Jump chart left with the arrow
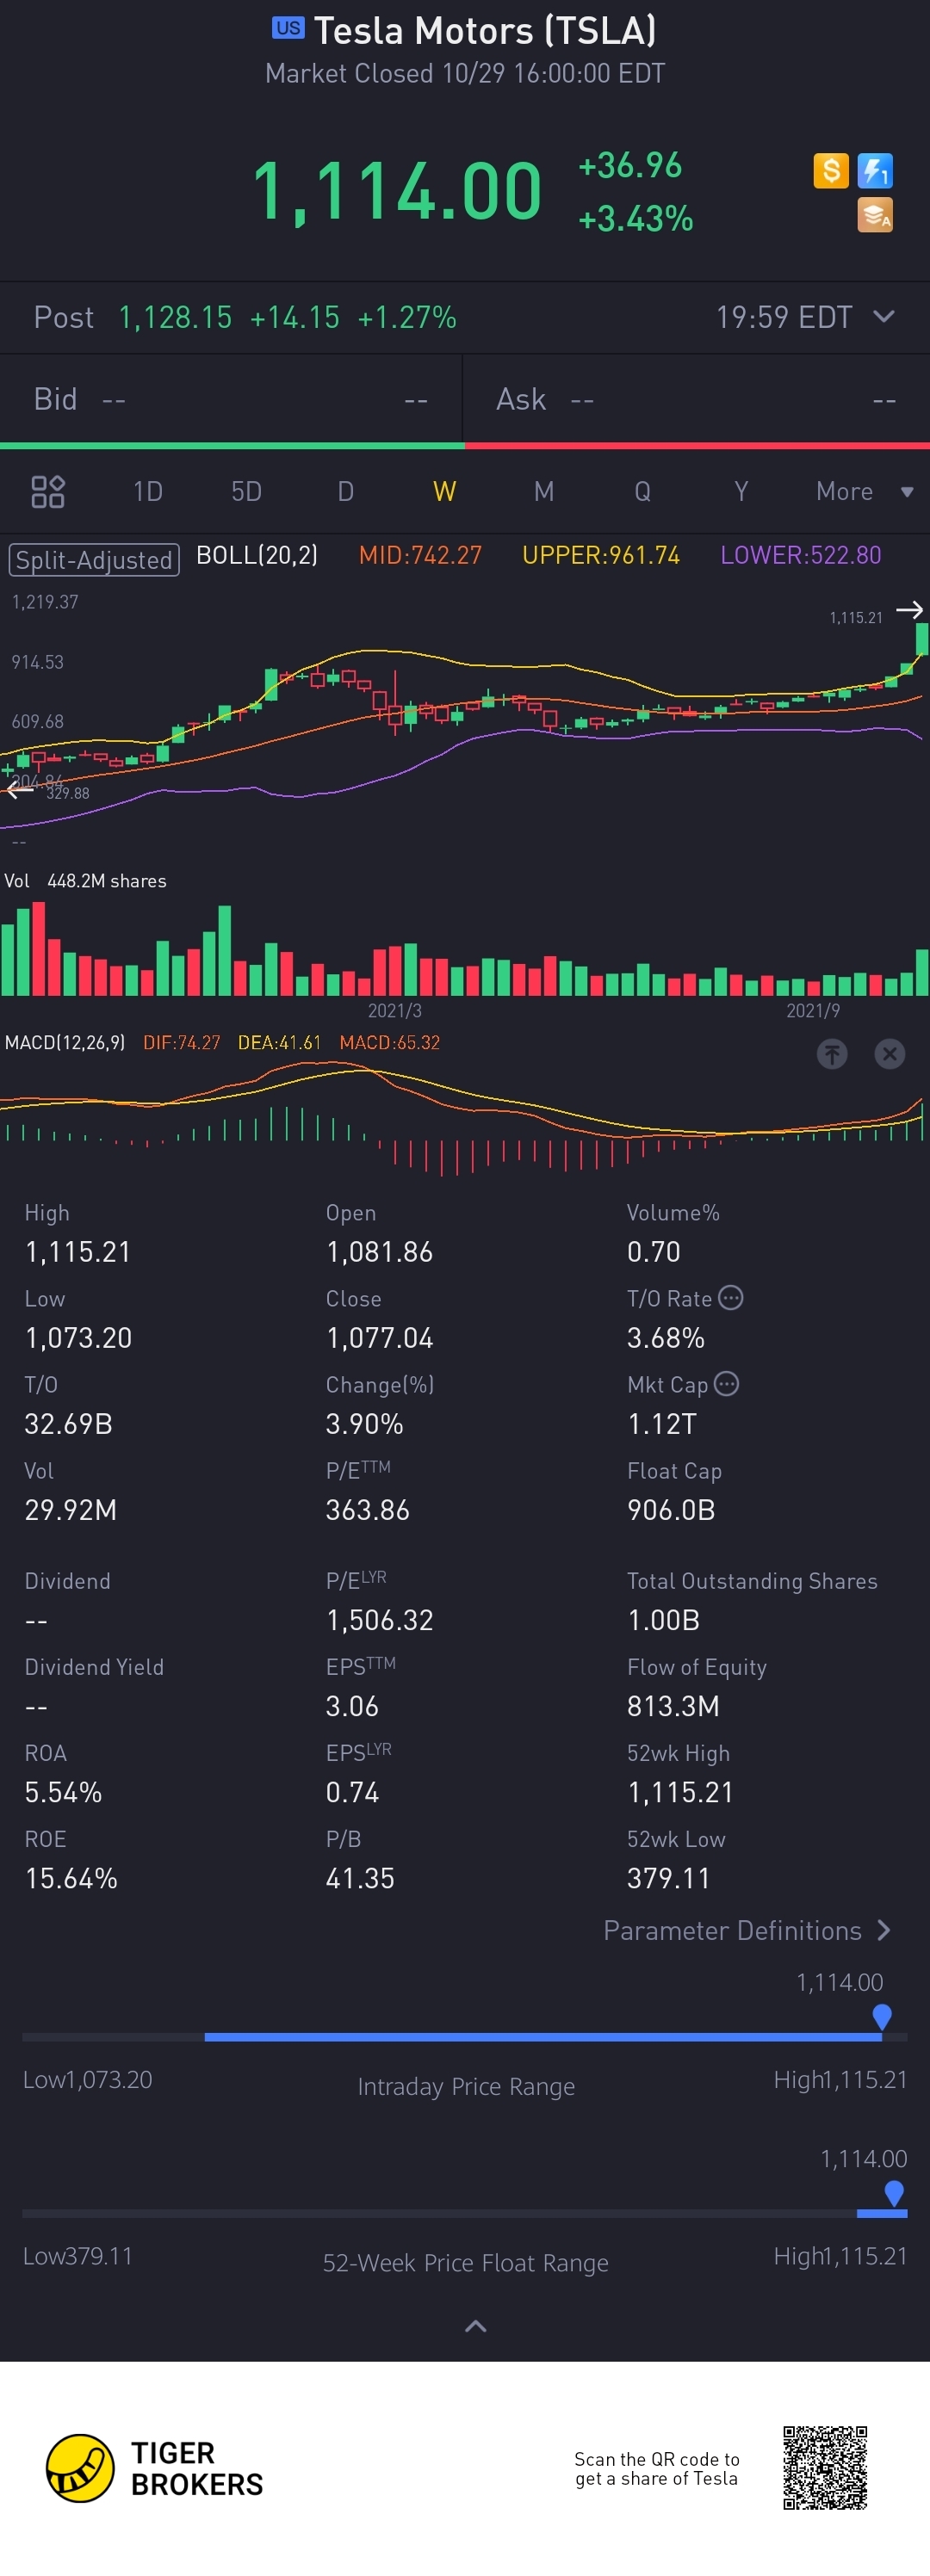 click(x=18, y=790)
